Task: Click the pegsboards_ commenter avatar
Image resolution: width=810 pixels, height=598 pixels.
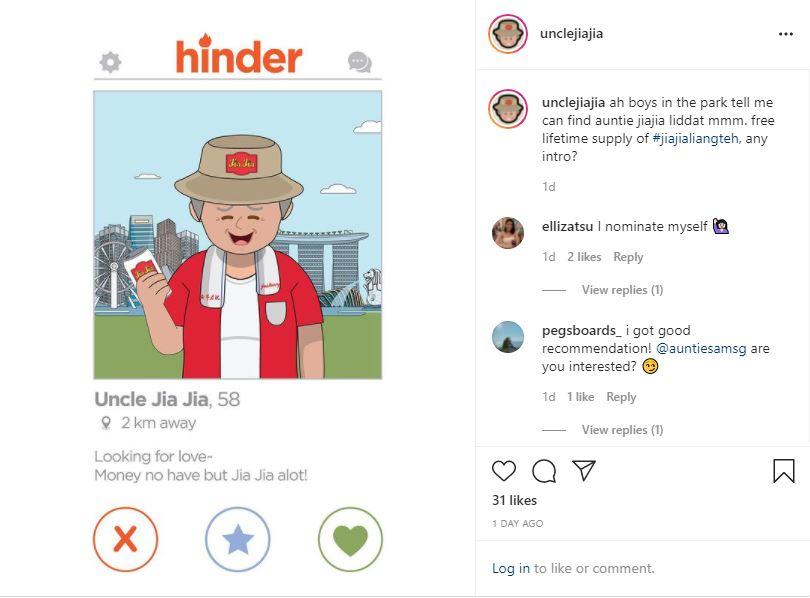Action: click(508, 337)
